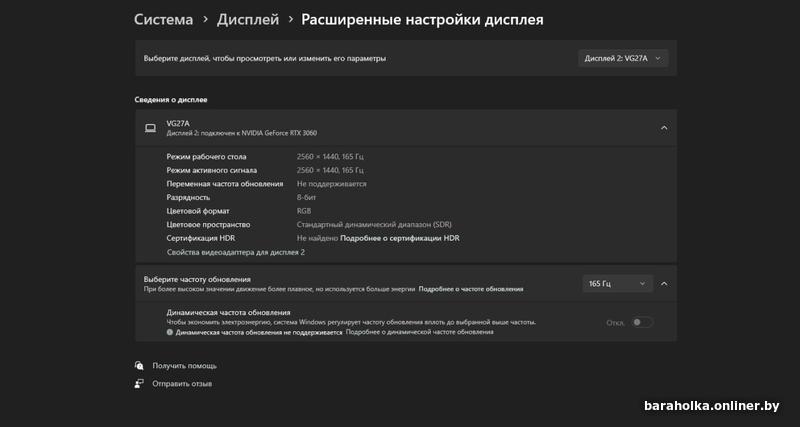Open the 165 Гц refresh rate dropdown

(617, 284)
